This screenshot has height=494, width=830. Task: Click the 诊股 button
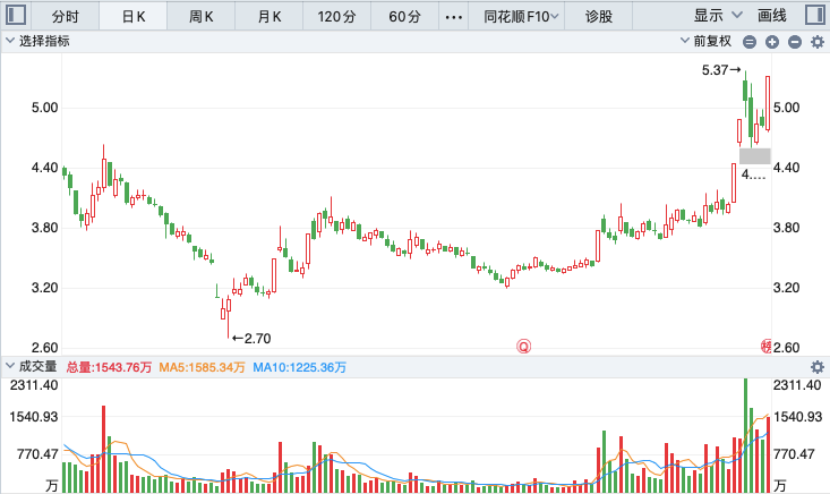(599, 16)
